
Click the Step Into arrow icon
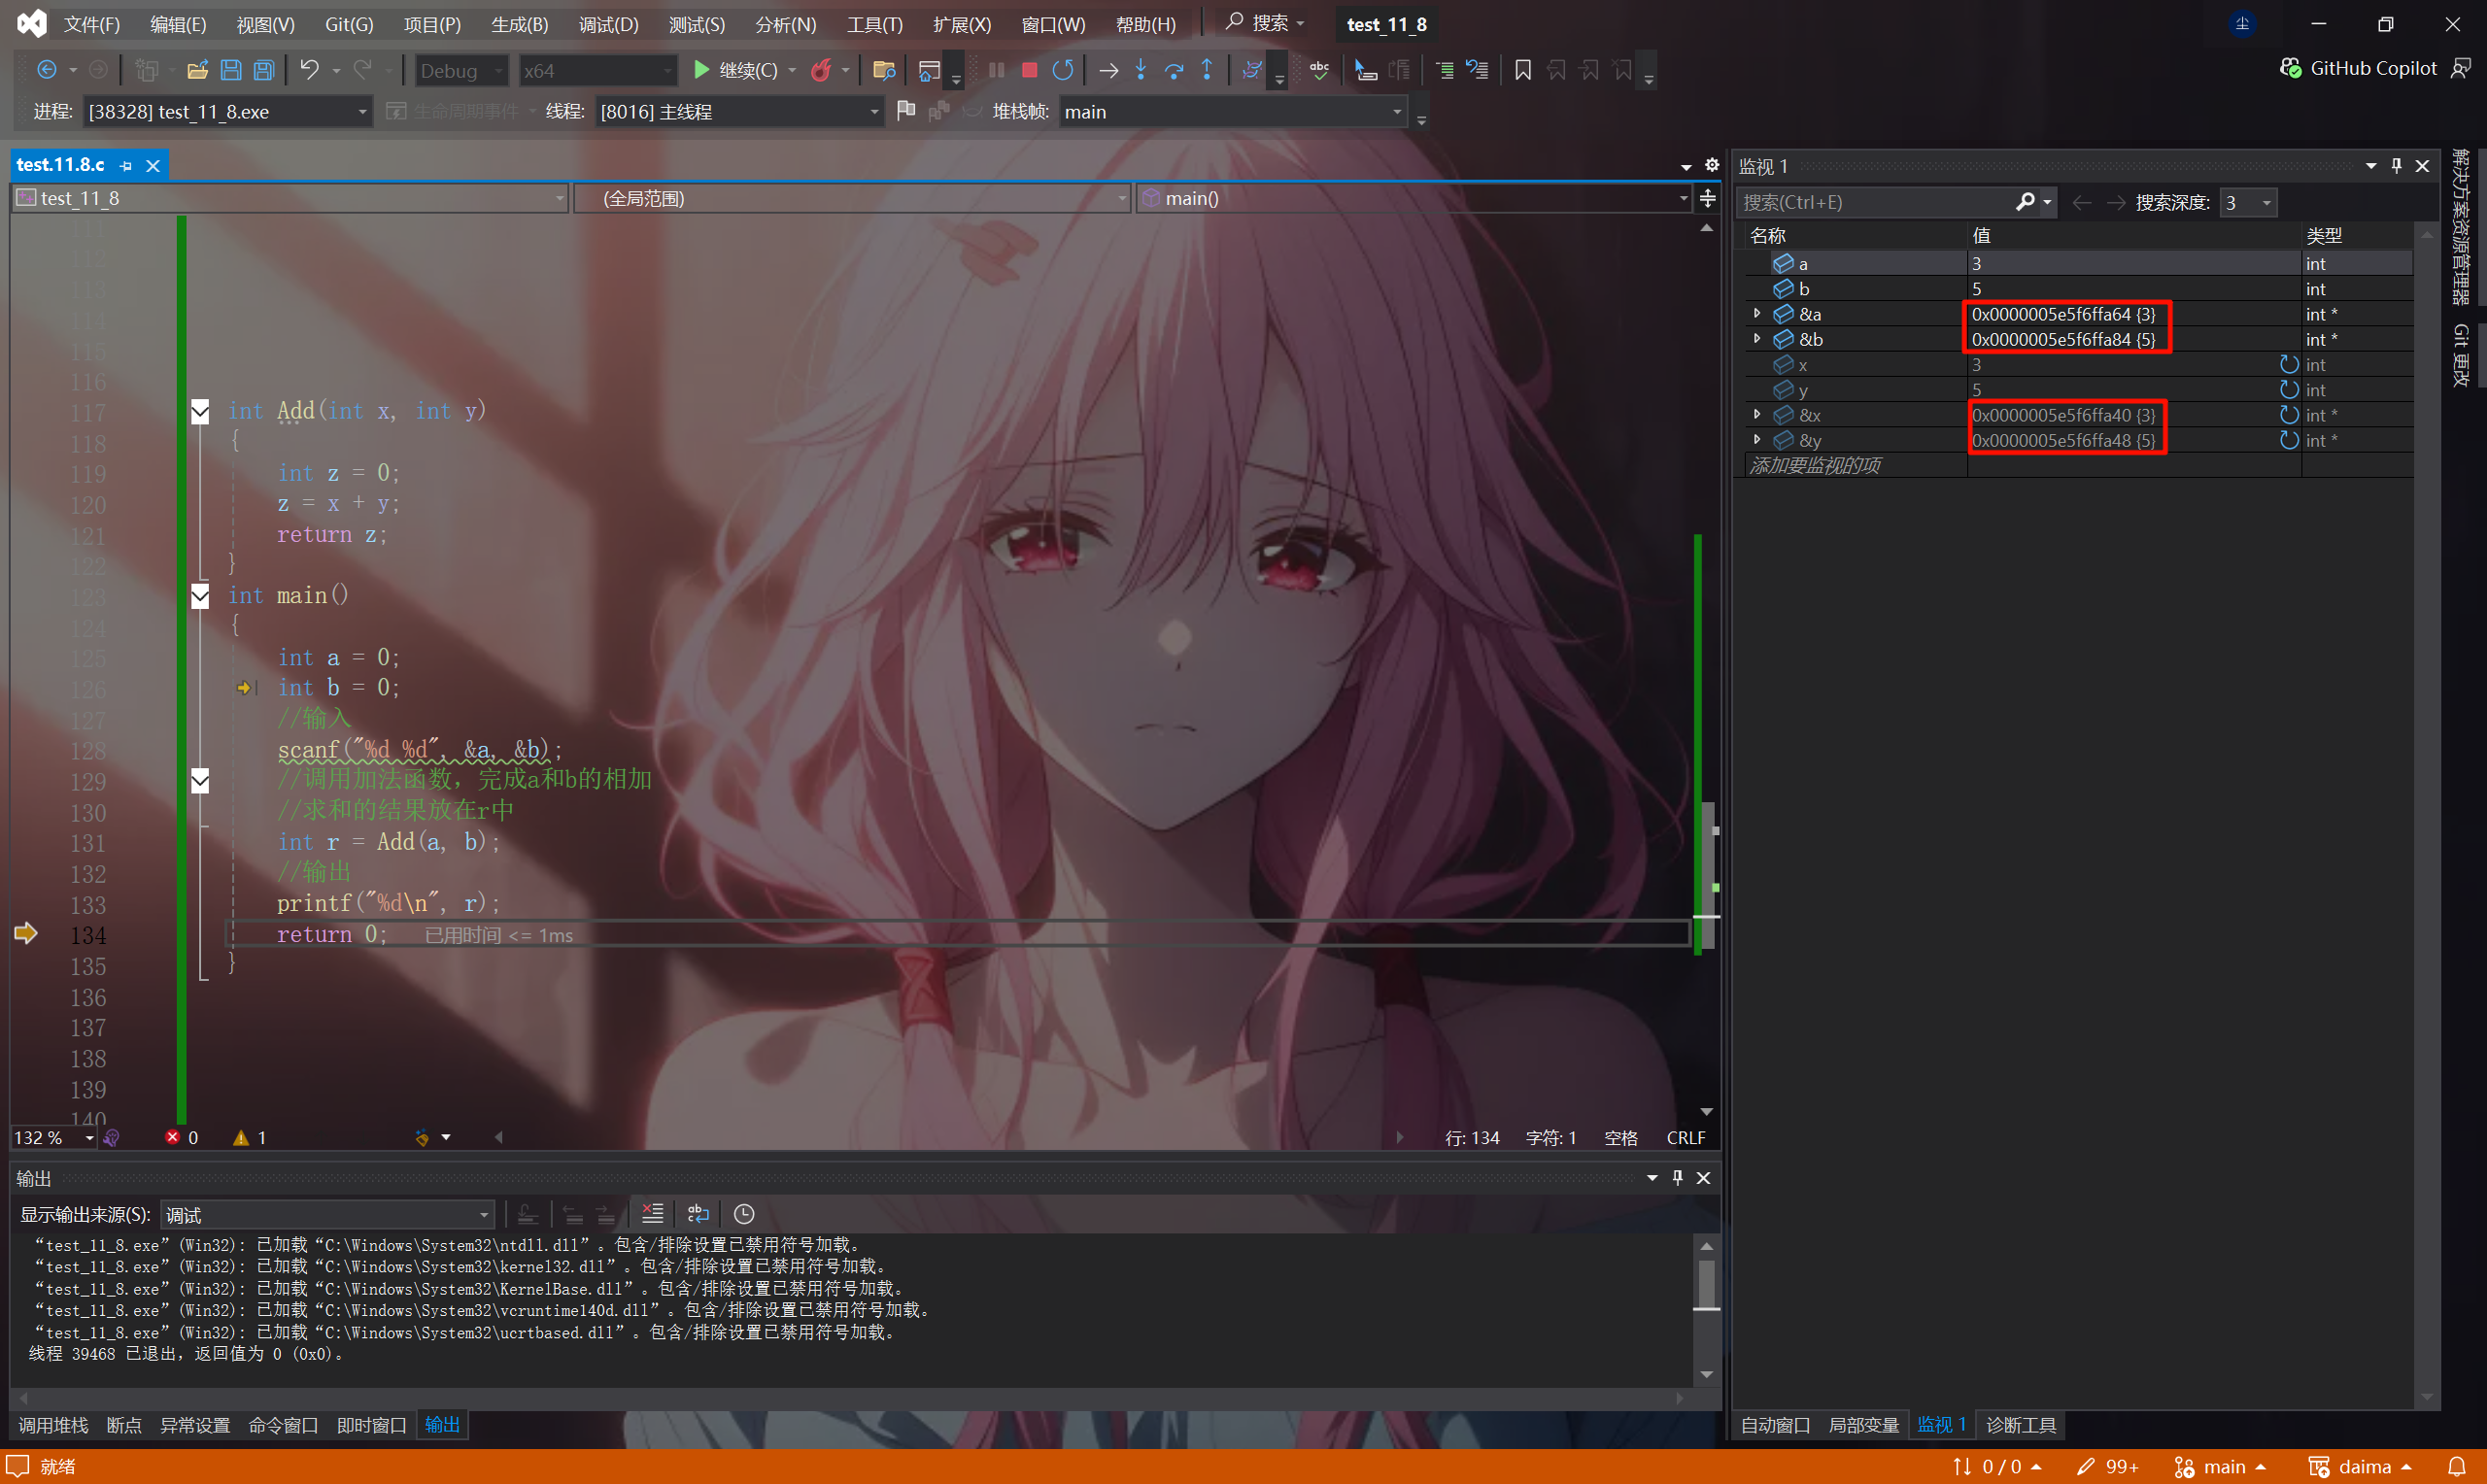click(x=1141, y=70)
